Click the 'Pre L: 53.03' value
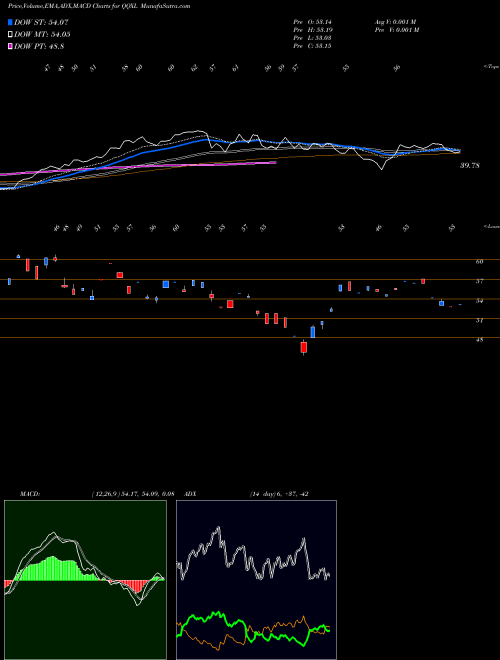The height and width of the screenshot is (660, 500). tap(312, 38)
